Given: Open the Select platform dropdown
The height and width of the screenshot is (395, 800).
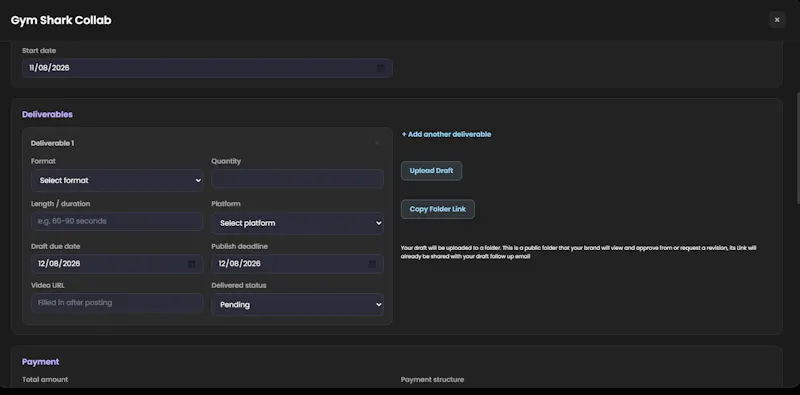Looking at the screenshot, I should [x=297, y=224].
